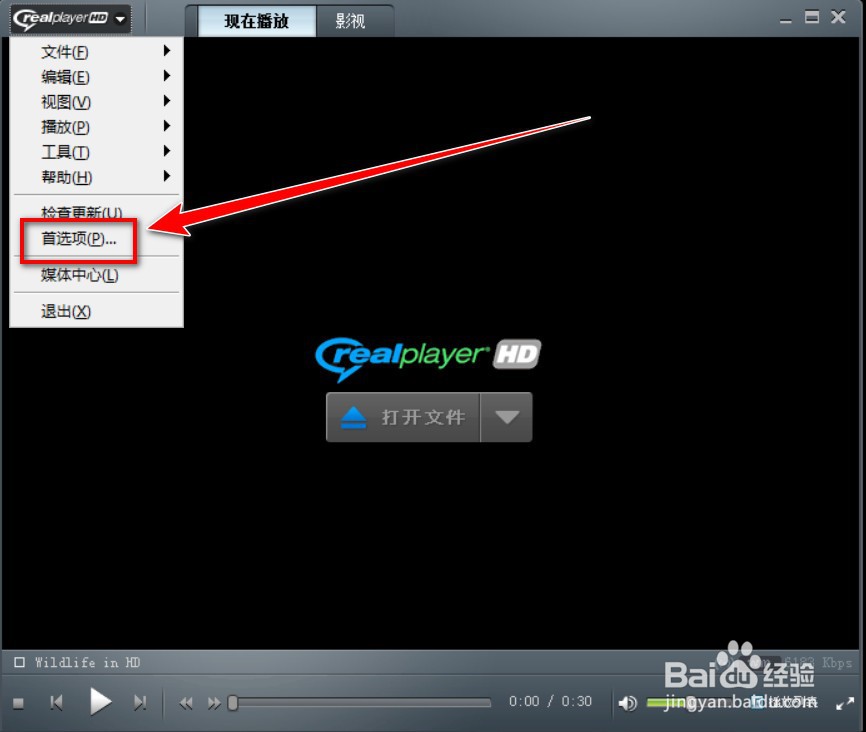Open the 播放(P) submenu
The width and height of the screenshot is (866, 732).
[x=97, y=127]
